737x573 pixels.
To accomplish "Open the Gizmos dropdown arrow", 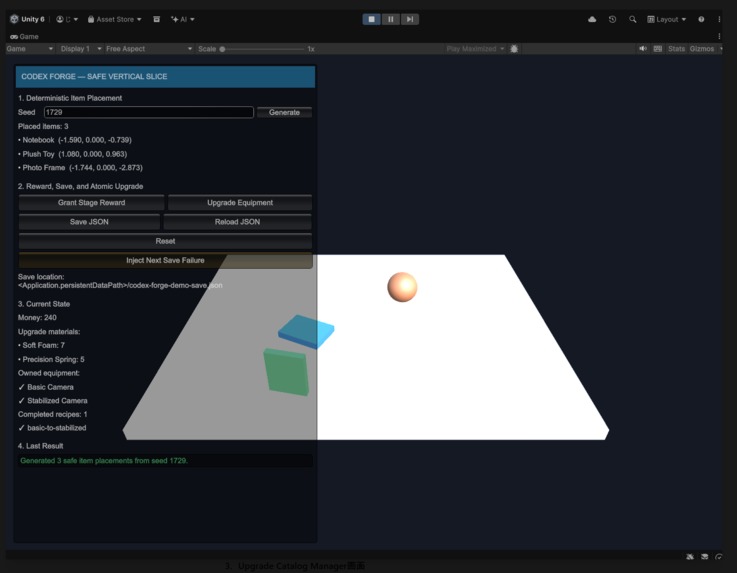I will tap(721, 49).
